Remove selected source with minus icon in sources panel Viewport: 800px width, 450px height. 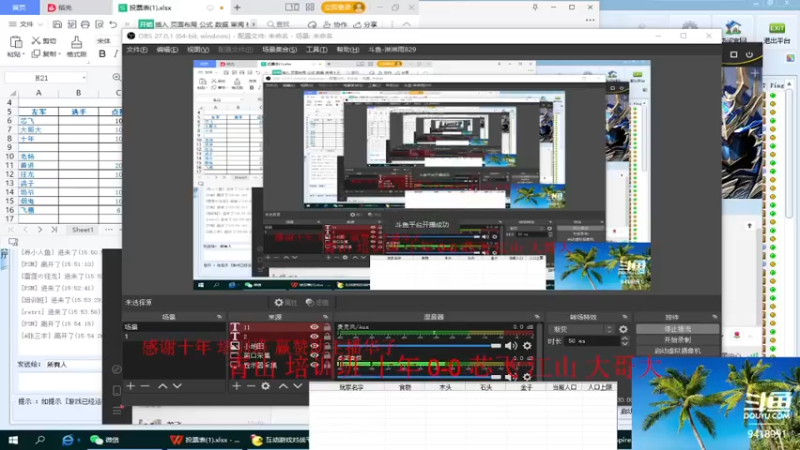click(x=251, y=386)
